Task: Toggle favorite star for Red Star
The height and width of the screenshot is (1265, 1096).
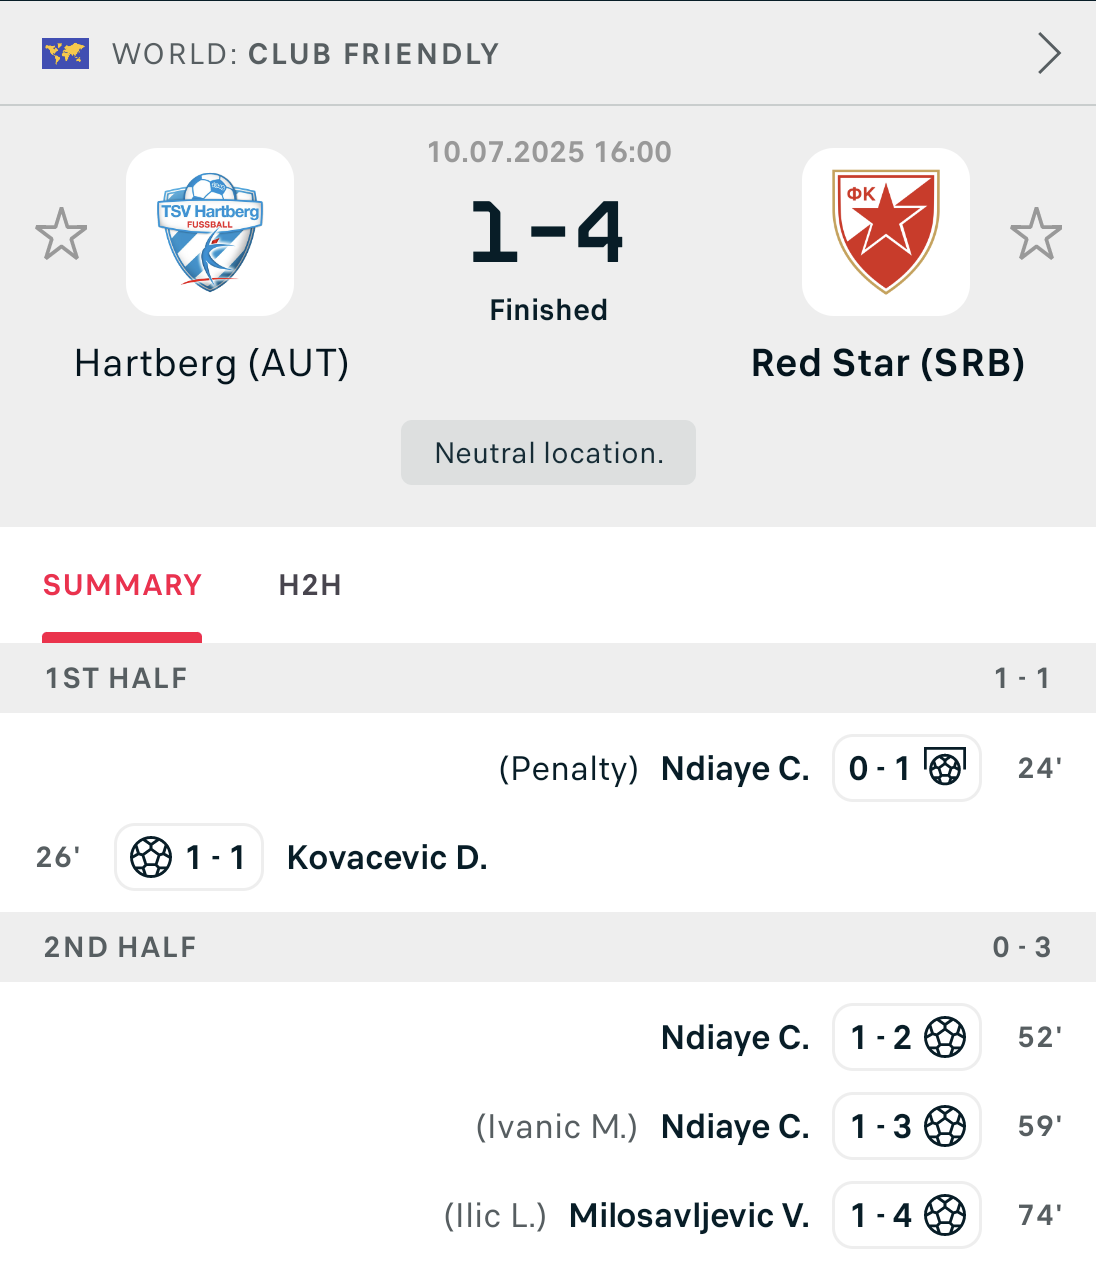Action: 1035,234
